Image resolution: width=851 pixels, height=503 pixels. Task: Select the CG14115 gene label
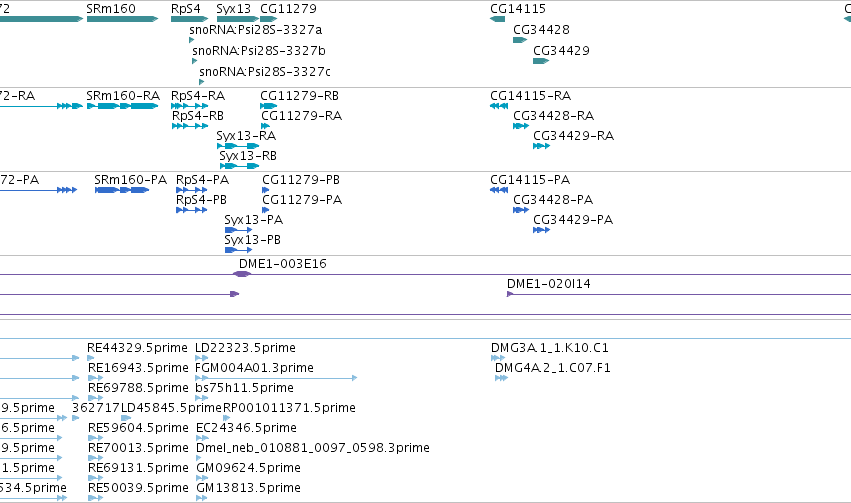click(x=518, y=9)
